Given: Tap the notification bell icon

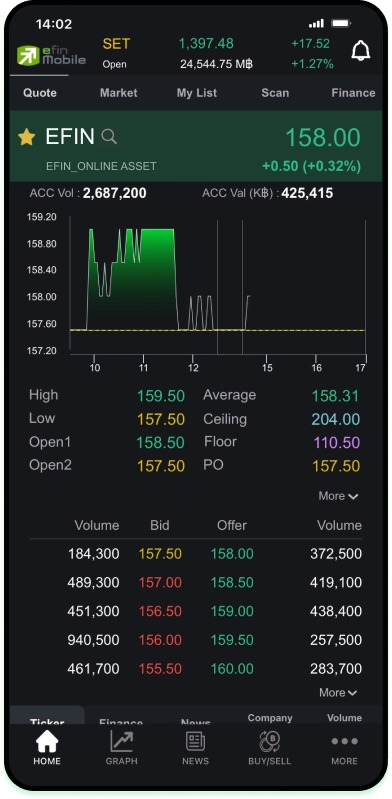Looking at the screenshot, I should (x=360, y=51).
